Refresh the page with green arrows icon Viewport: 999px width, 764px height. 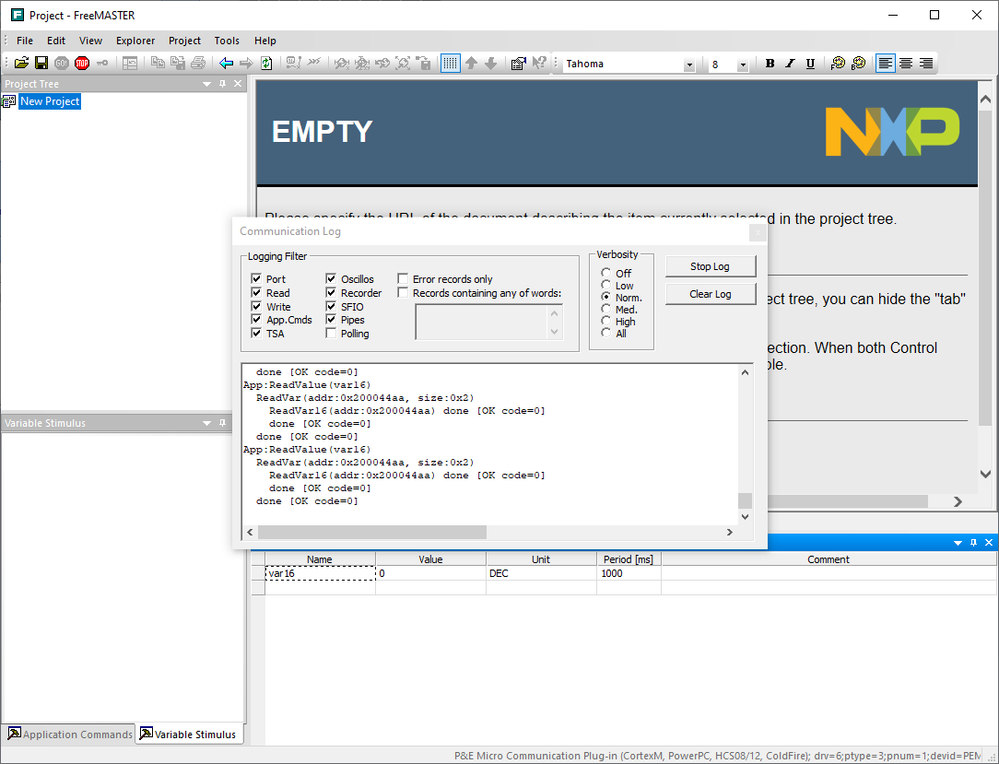coord(266,63)
